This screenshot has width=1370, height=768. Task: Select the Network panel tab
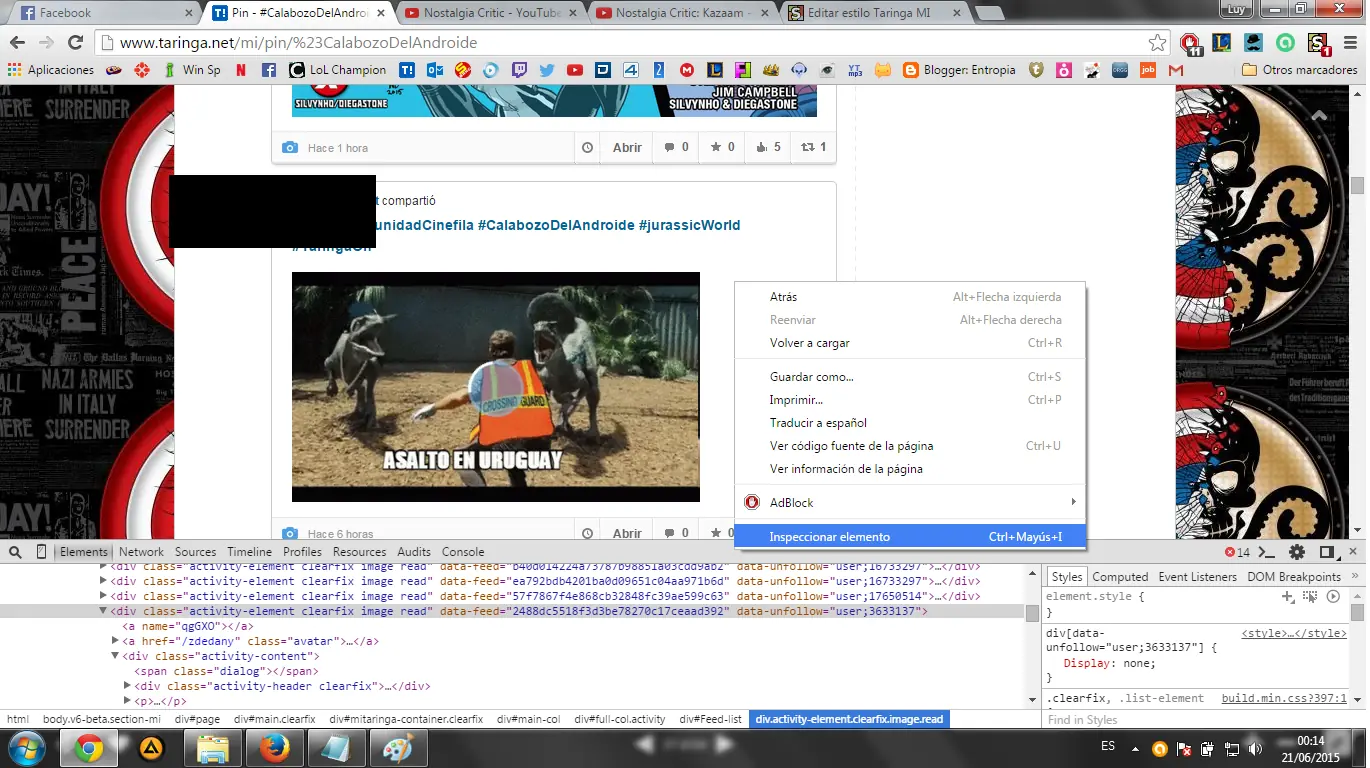(x=141, y=552)
